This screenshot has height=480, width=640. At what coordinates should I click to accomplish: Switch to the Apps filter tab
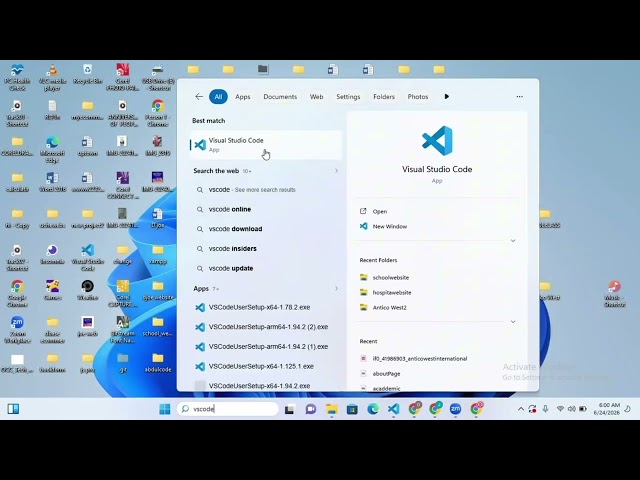click(x=242, y=97)
